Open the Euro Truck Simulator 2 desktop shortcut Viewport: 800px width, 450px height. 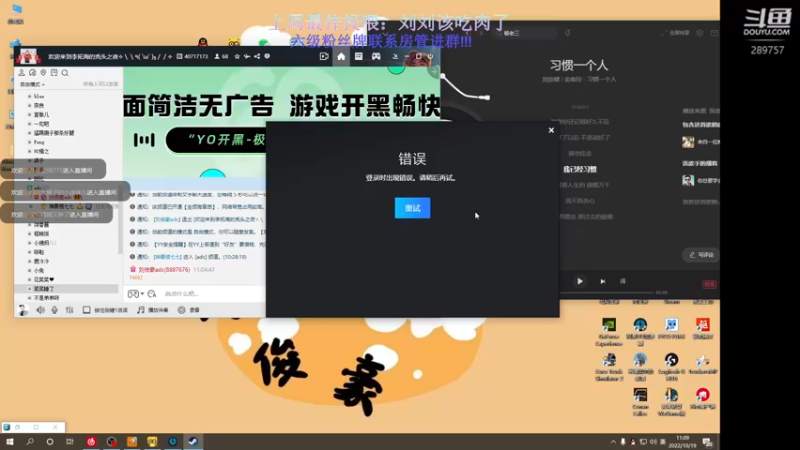coord(609,367)
